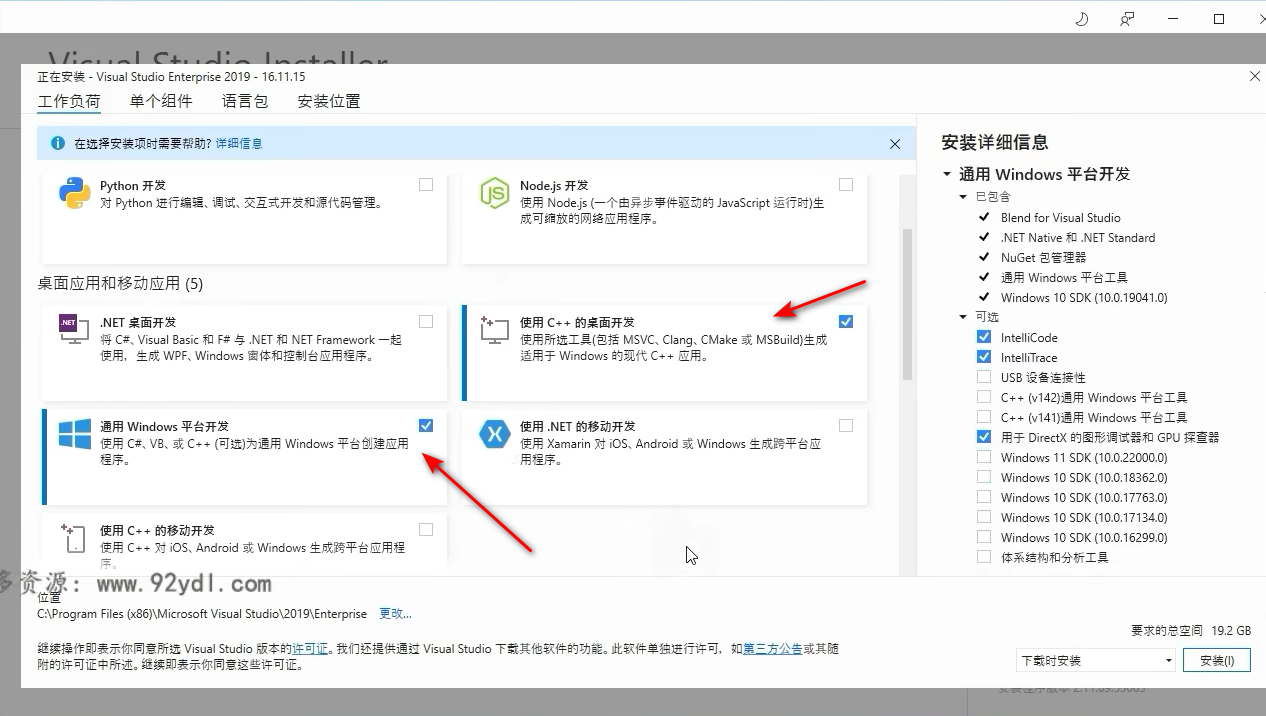
Task: Click the C++ mobile development phone icon
Action: [x=73, y=538]
